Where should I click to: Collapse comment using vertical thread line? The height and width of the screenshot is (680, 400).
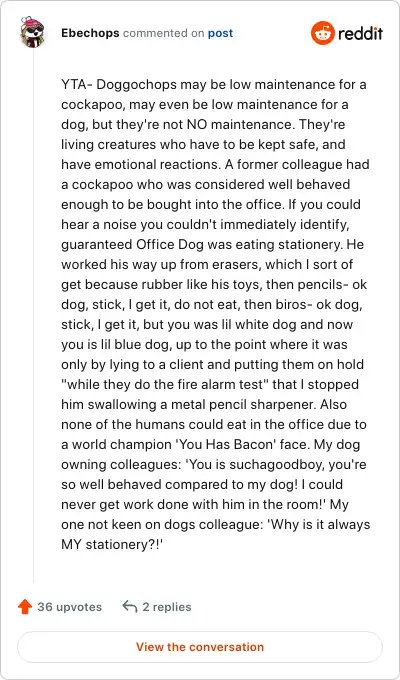(33, 317)
